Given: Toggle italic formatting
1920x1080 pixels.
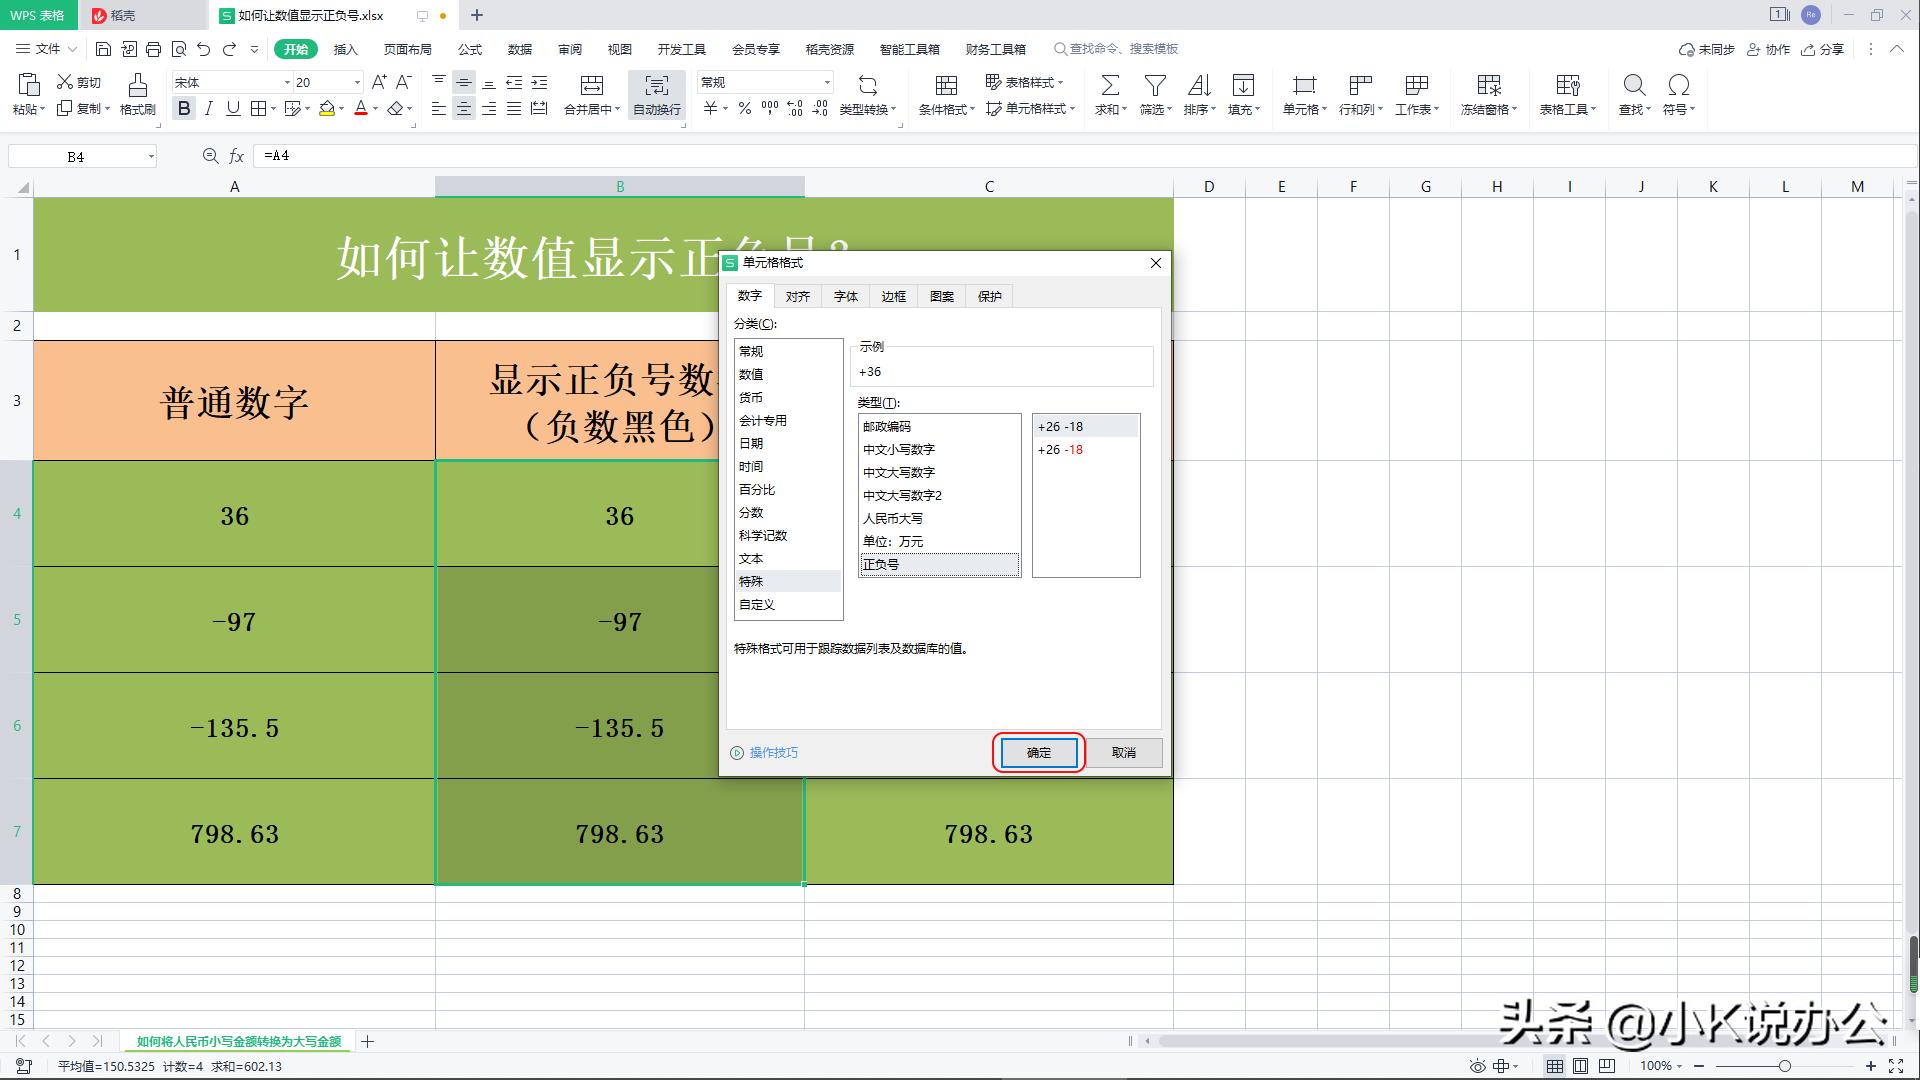Looking at the screenshot, I should pyautogui.click(x=208, y=109).
